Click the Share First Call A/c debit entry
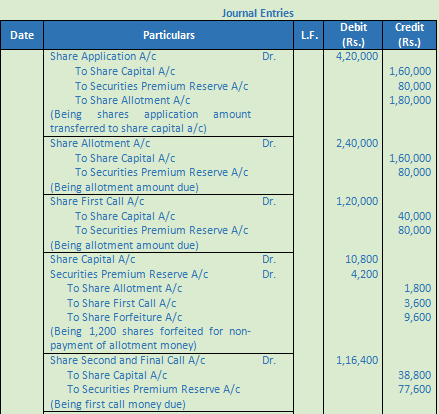This screenshot has width=439, height=414. [97, 201]
